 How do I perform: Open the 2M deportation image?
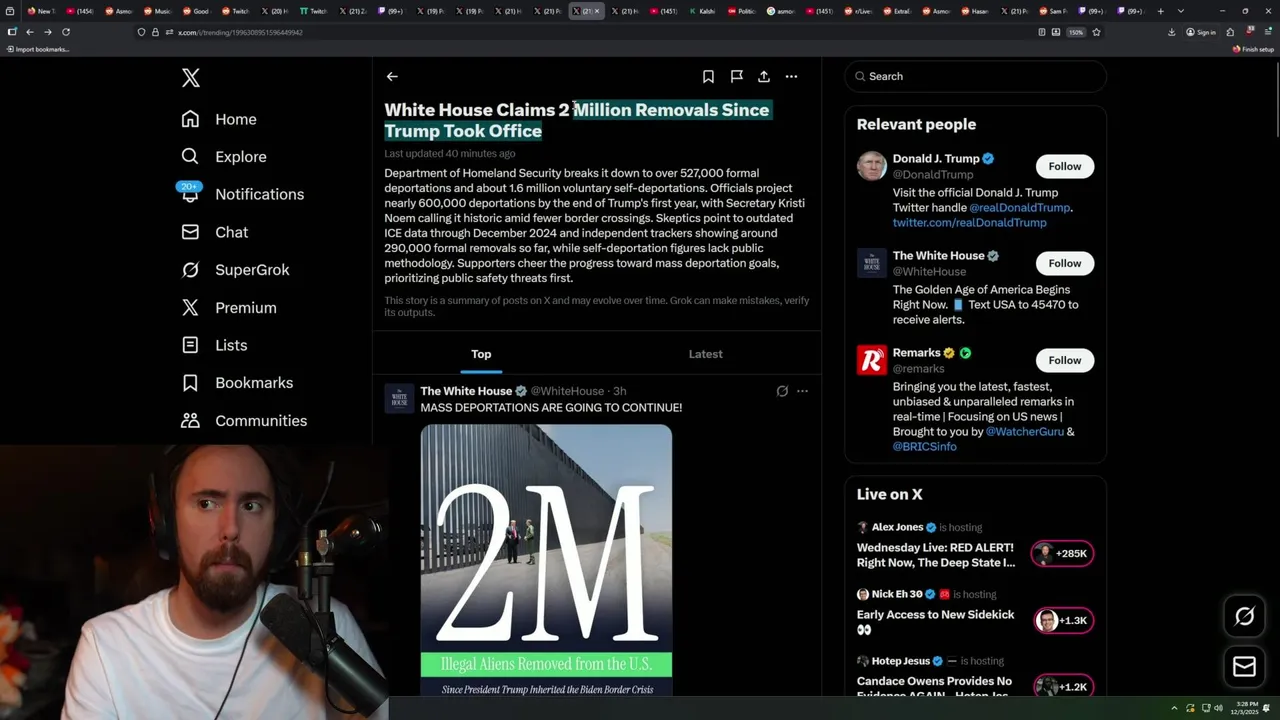pyautogui.click(x=546, y=560)
